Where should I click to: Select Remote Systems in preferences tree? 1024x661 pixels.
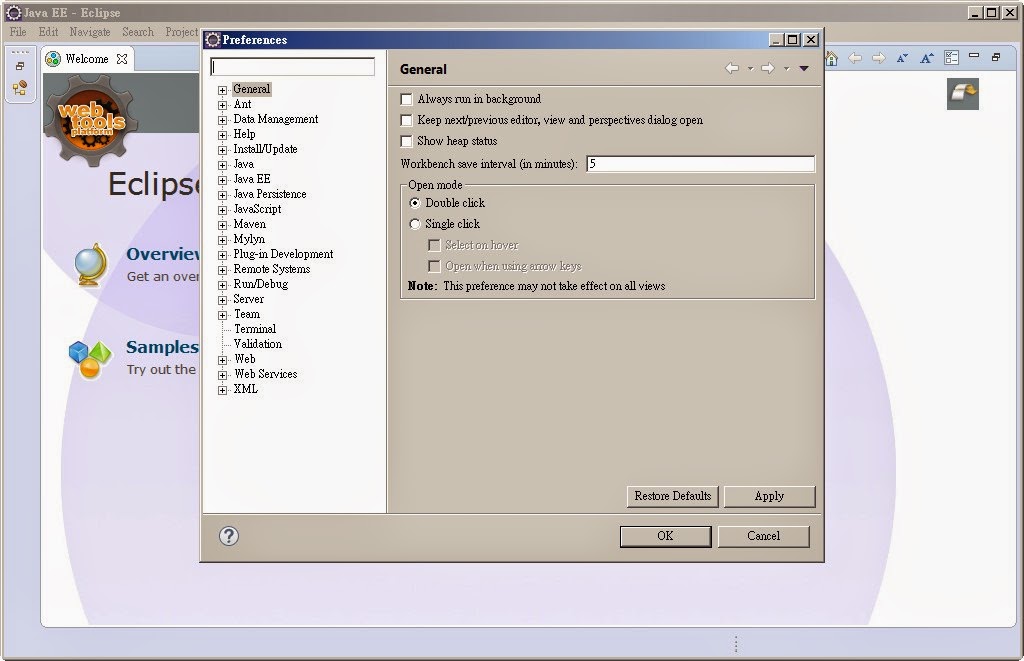pyautogui.click(x=272, y=269)
